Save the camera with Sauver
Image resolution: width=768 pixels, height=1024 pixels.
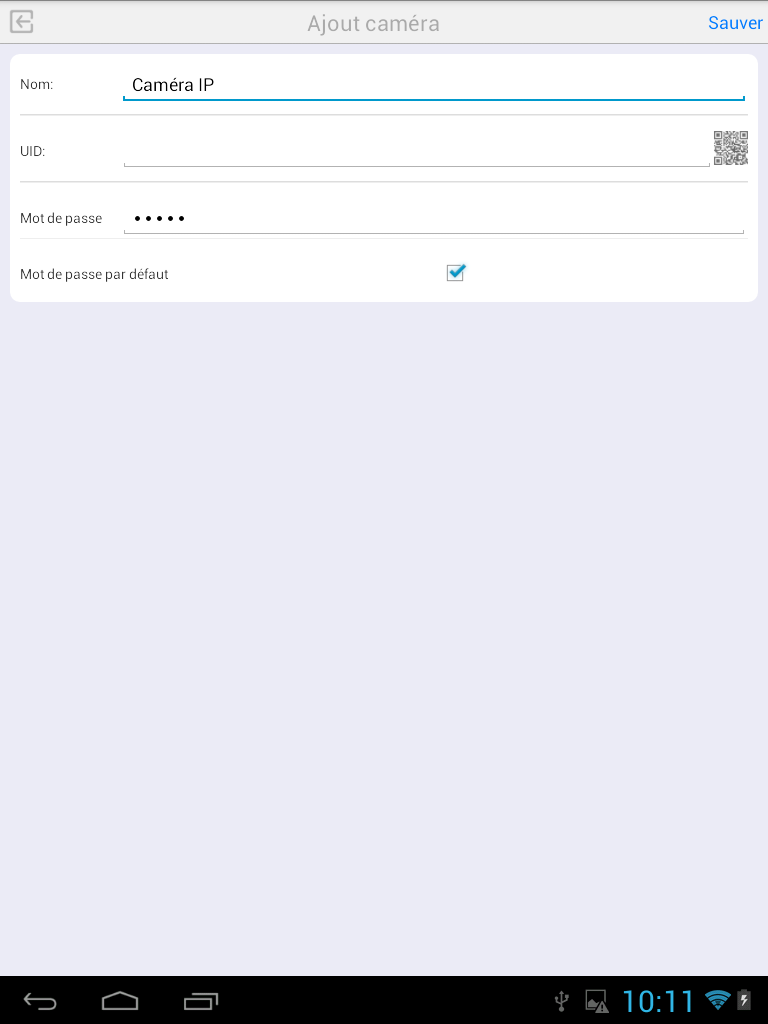(735, 23)
